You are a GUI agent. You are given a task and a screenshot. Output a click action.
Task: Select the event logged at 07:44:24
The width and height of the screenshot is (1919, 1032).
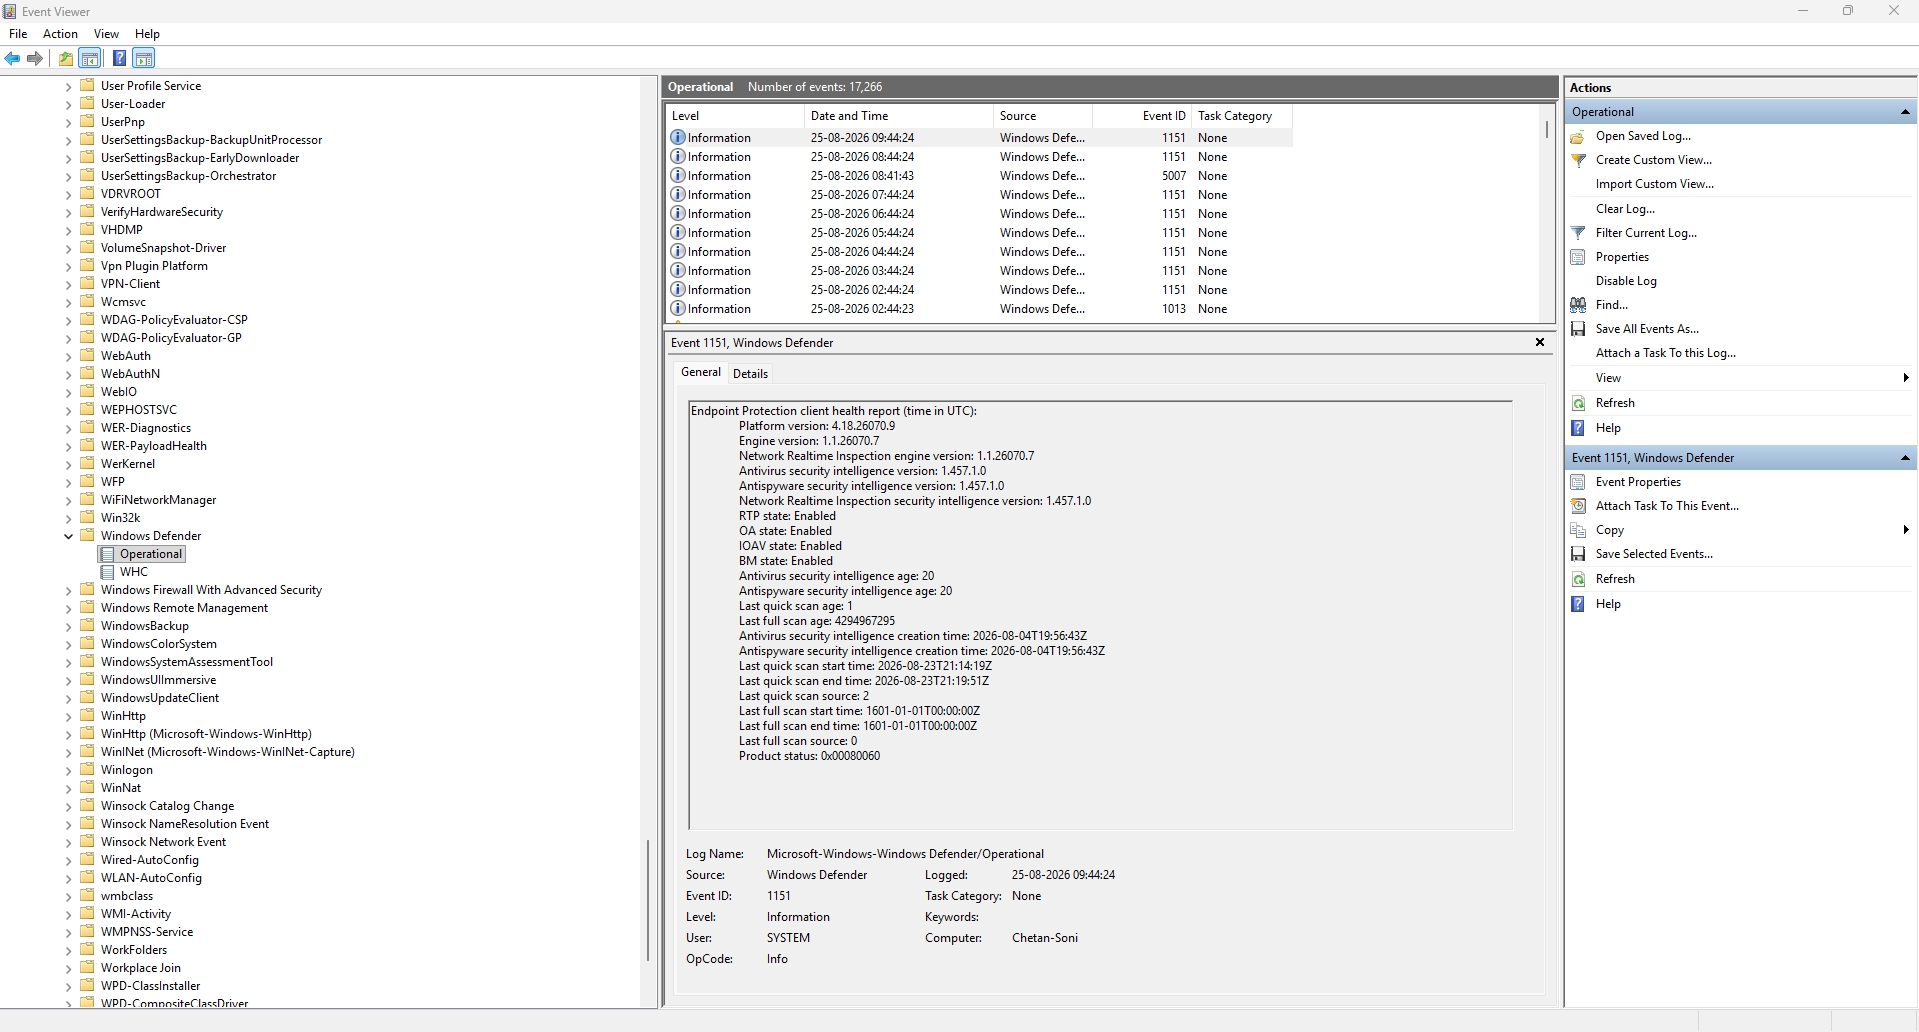[x=980, y=195]
